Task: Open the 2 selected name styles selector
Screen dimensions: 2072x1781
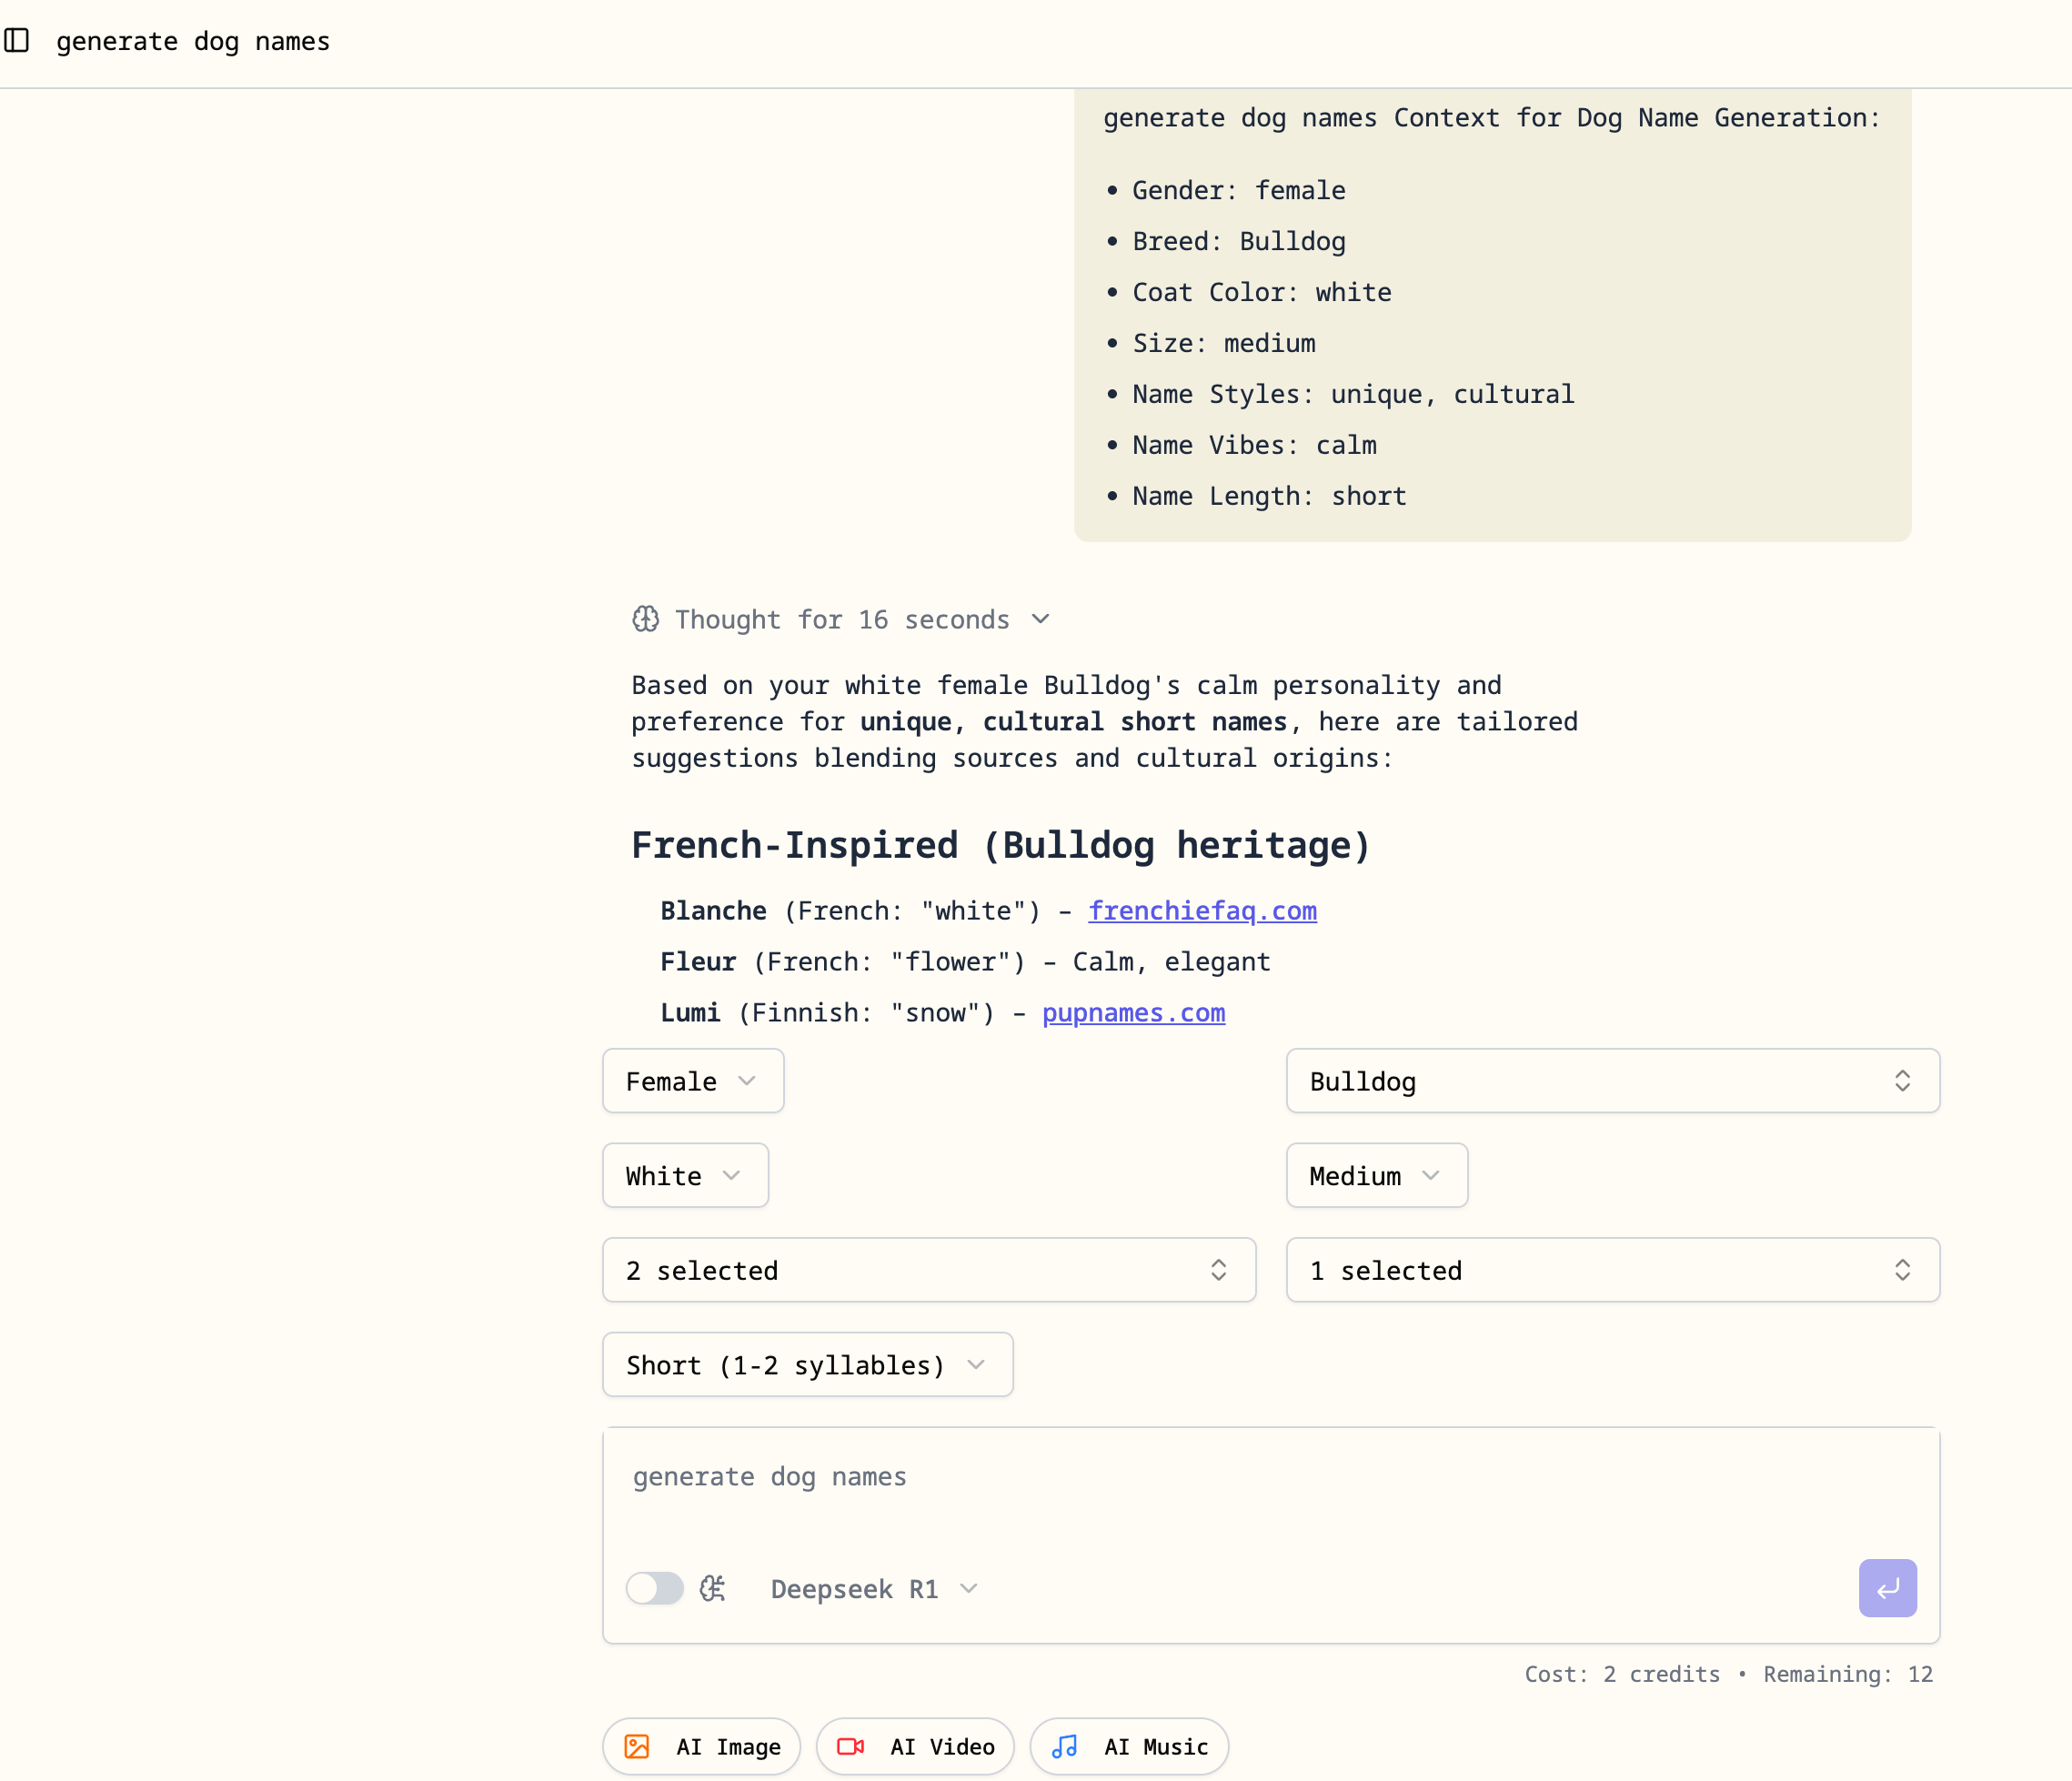Action: (x=928, y=1270)
